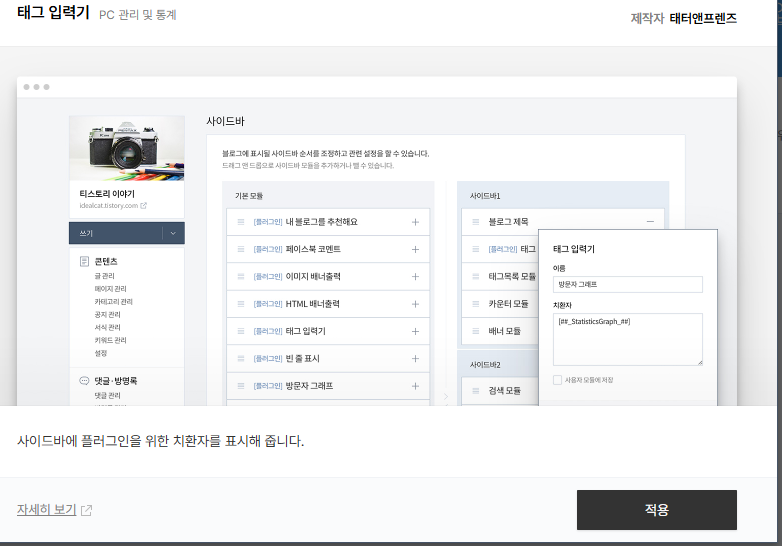Add the 태그 입력기 plugin with plus

coord(415,331)
